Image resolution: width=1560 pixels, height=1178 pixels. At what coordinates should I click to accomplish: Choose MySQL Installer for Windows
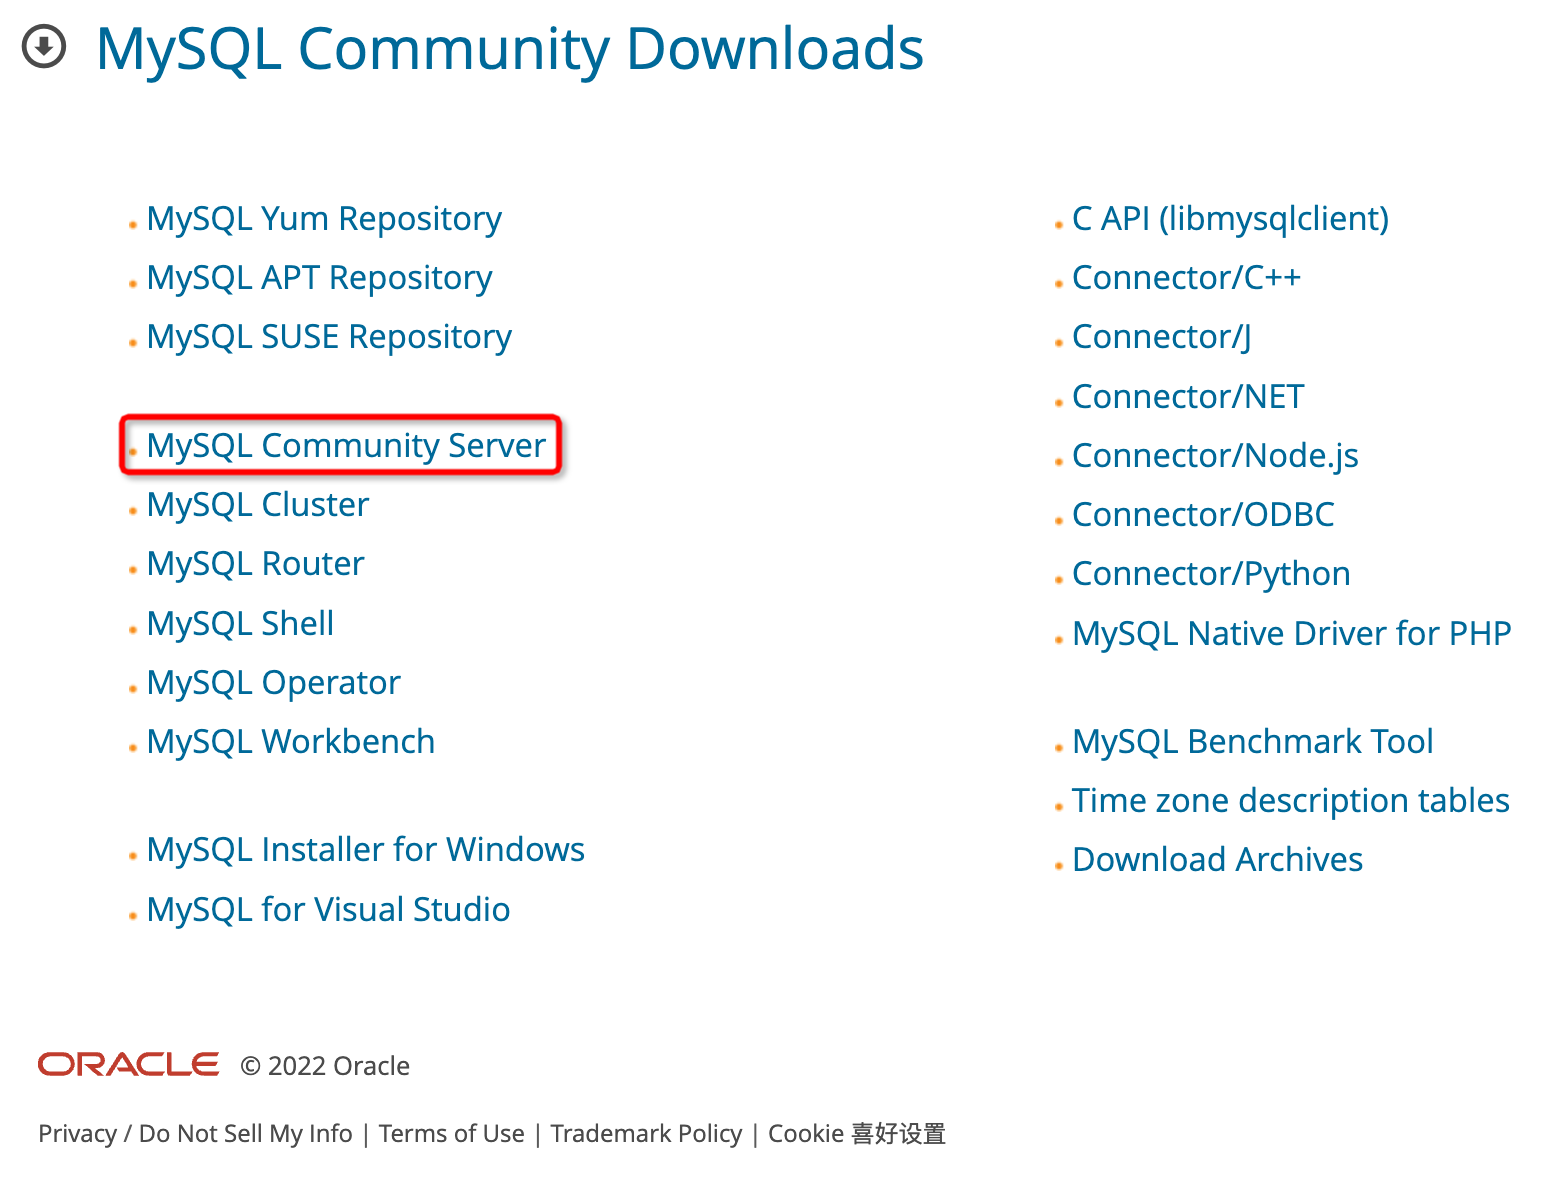click(x=365, y=850)
